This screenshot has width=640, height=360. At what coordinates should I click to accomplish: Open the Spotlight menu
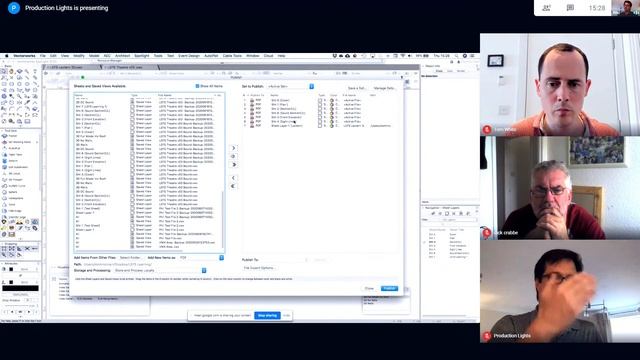(x=142, y=56)
